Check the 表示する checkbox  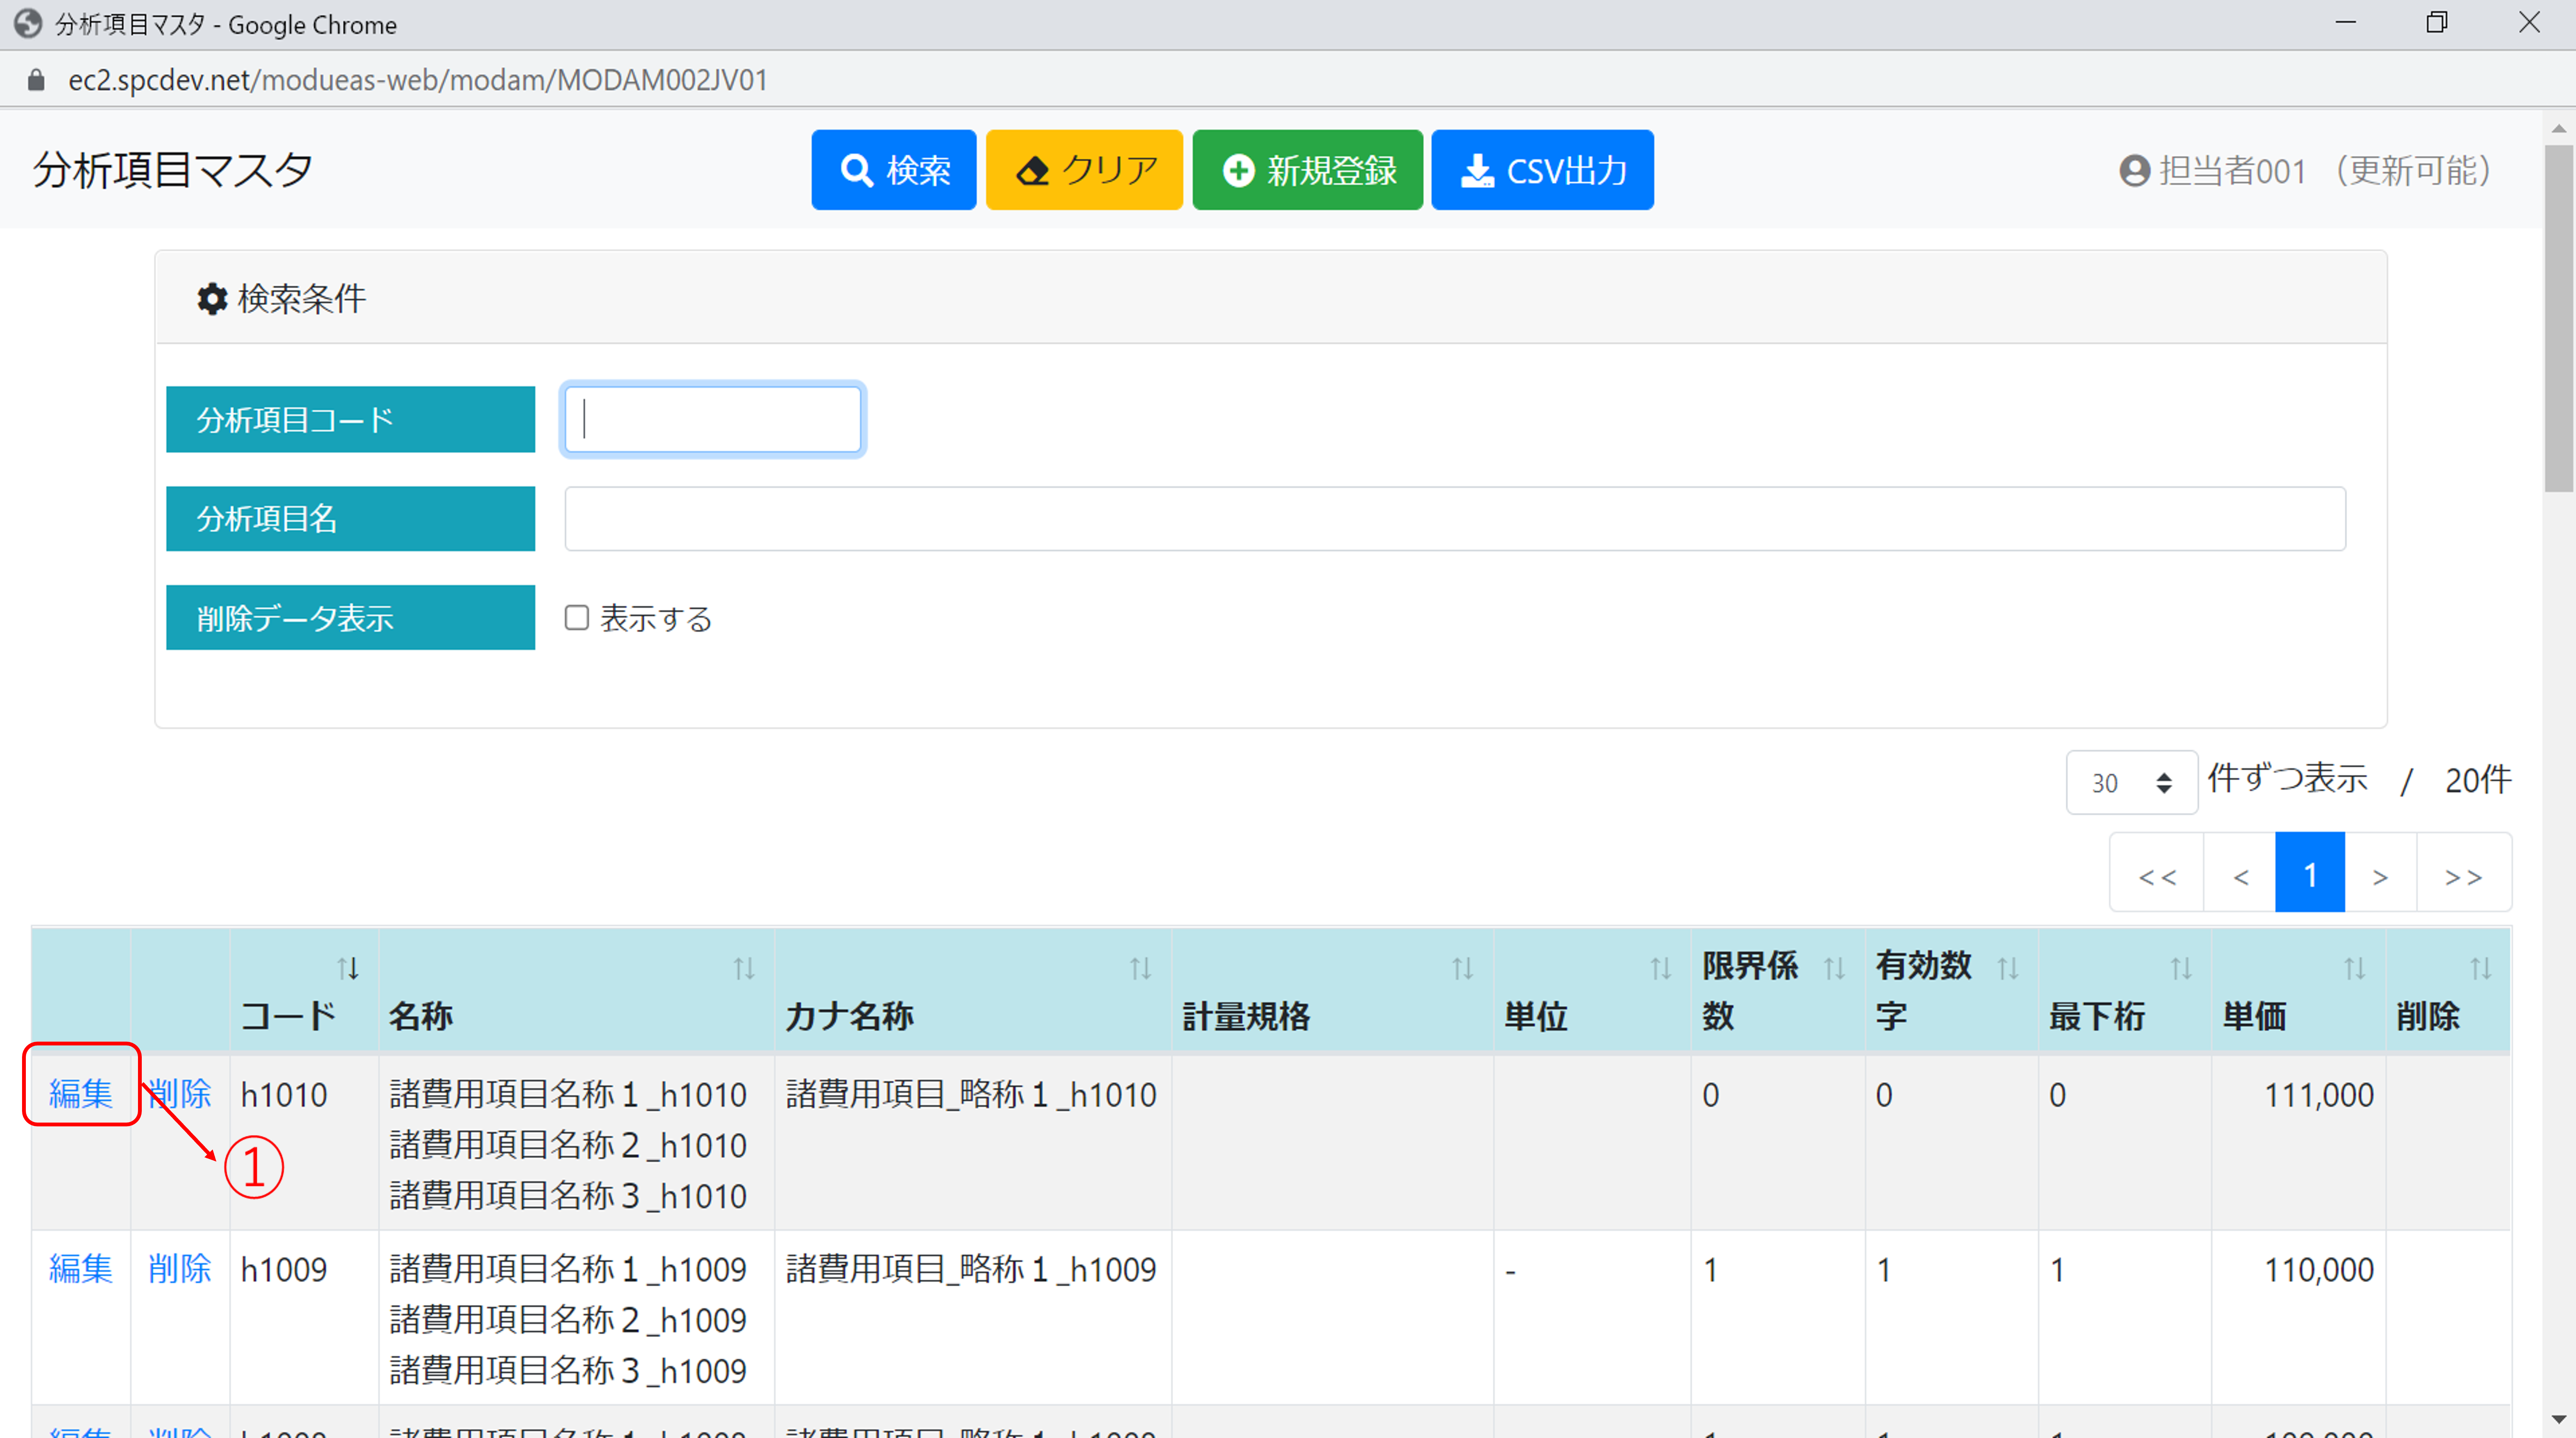pyautogui.click(x=577, y=618)
